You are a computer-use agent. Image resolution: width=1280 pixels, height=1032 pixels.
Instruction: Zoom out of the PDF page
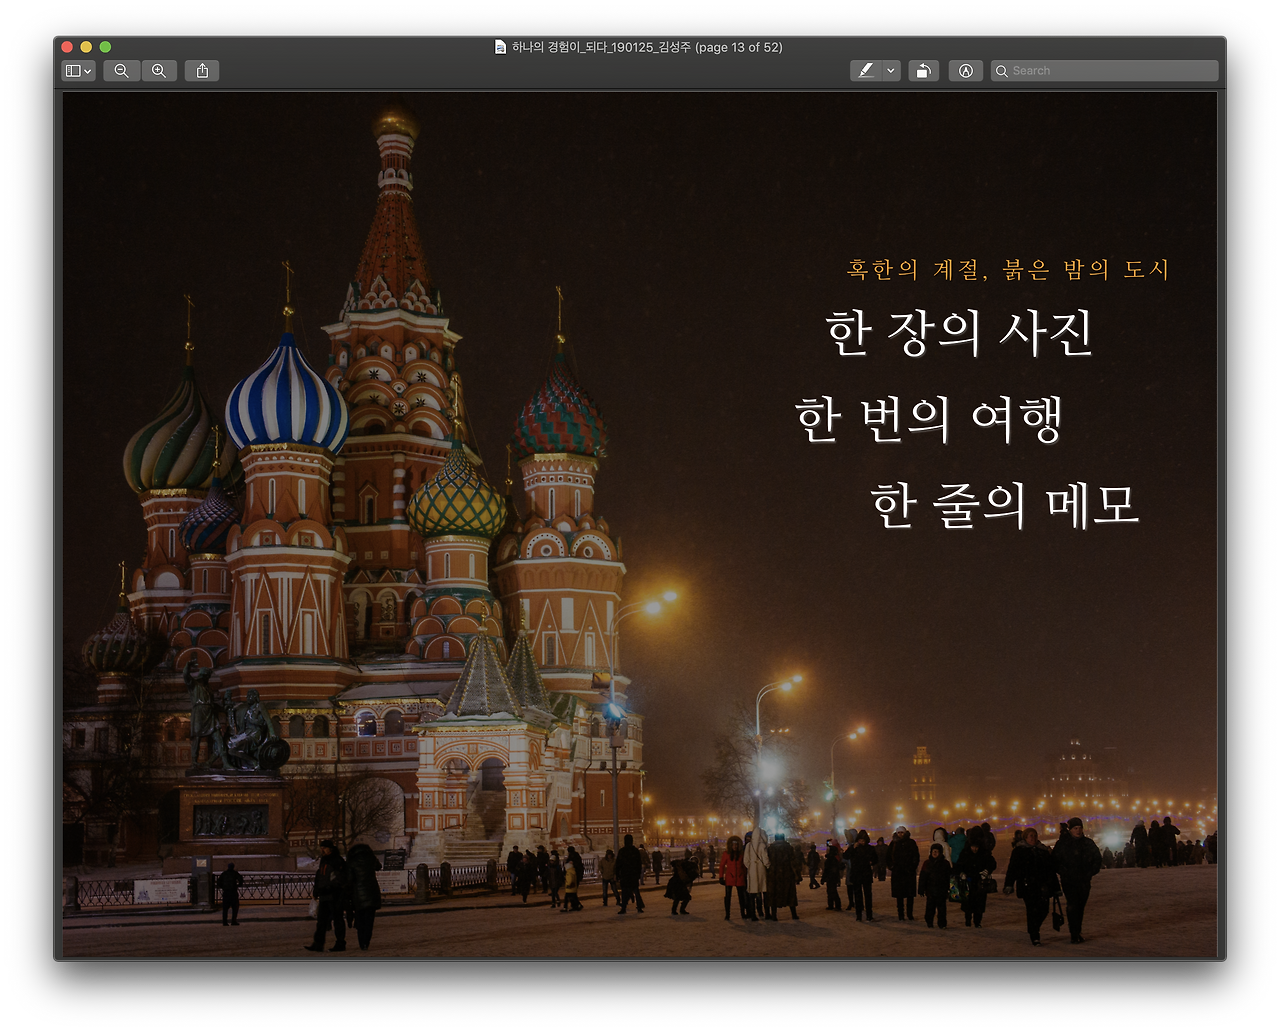[x=121, y=70]
